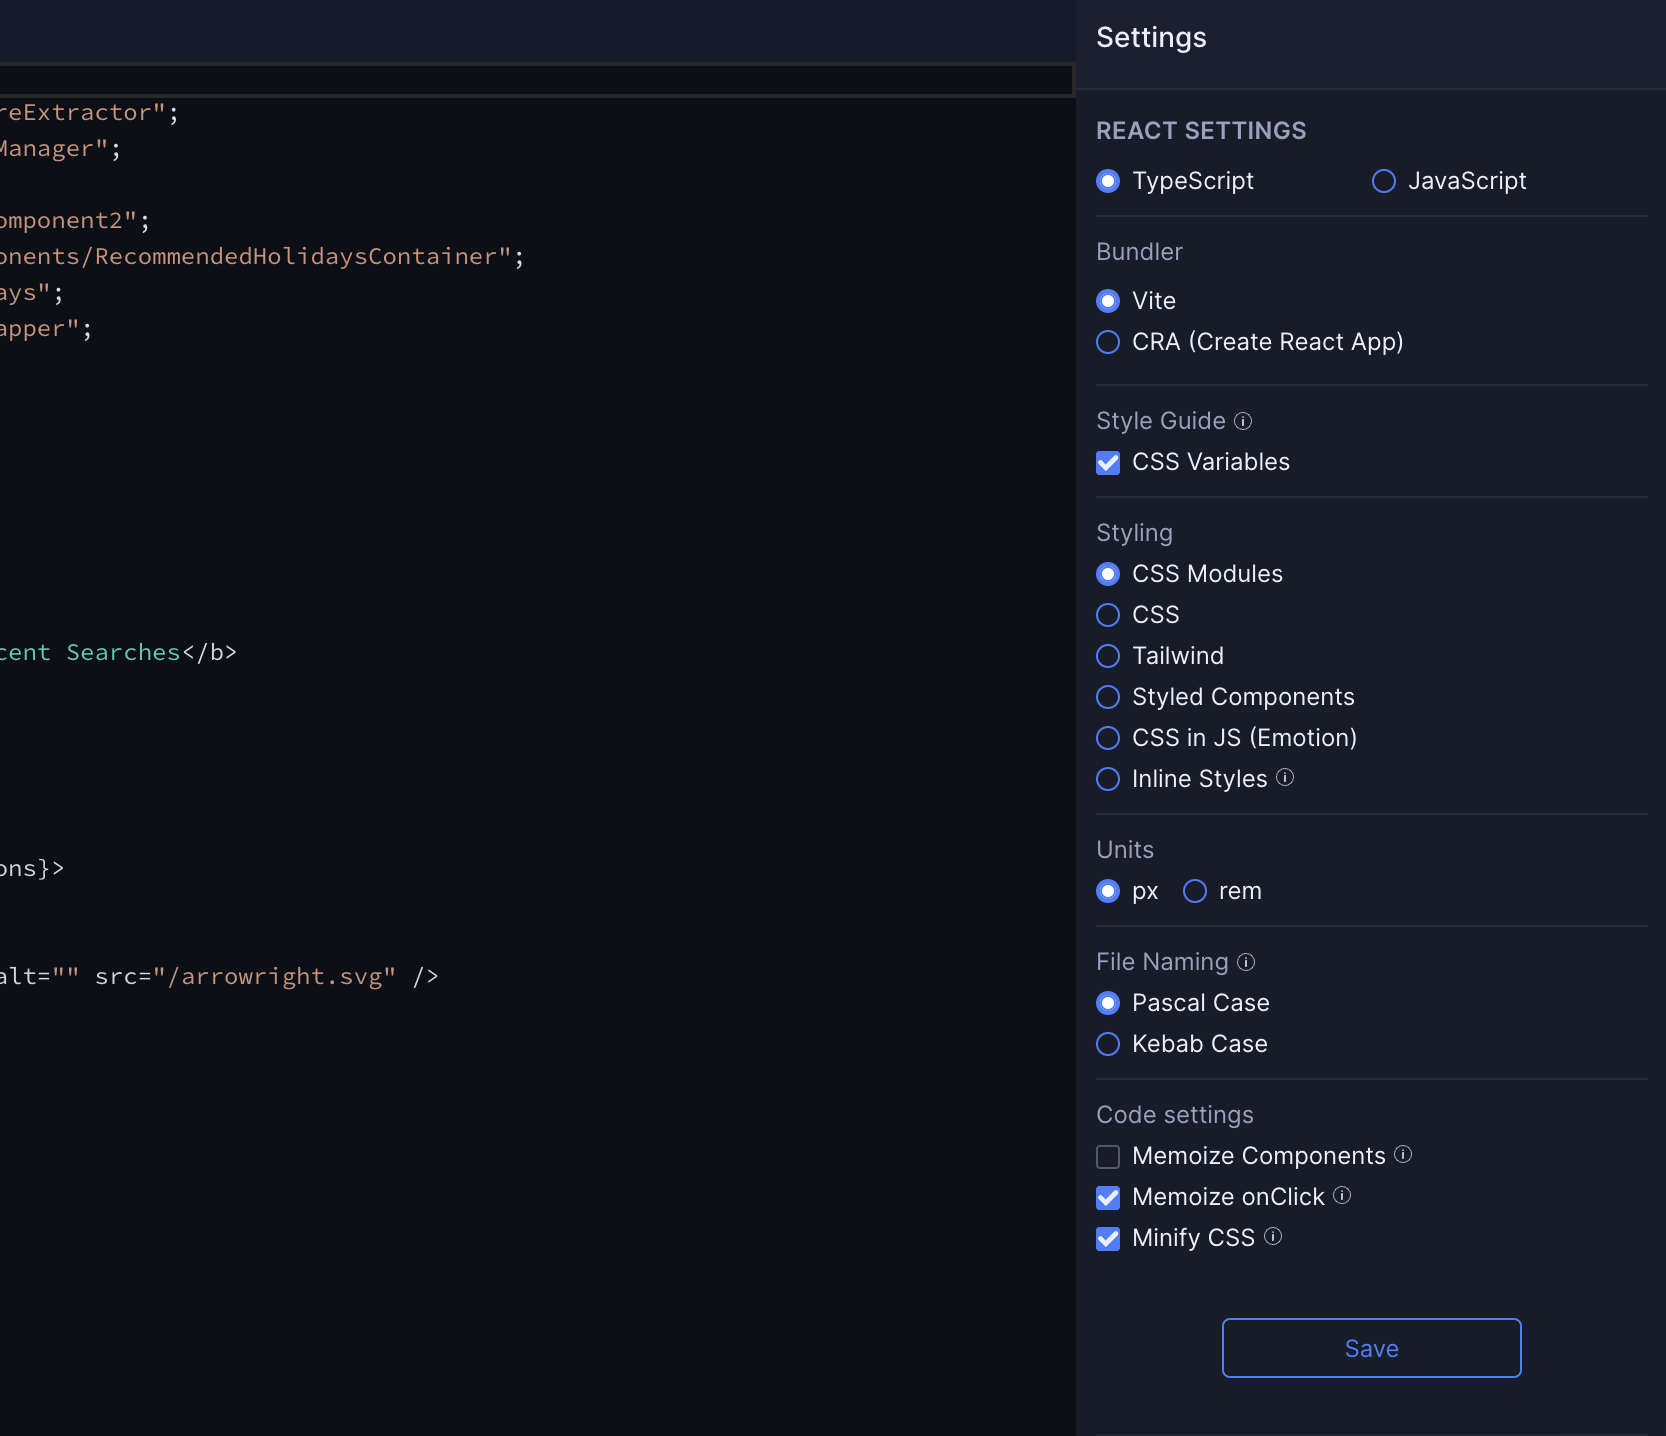Click the Inline Styles info icon
Viewport: 1666px width, 1436px height.
point(1286,777)
